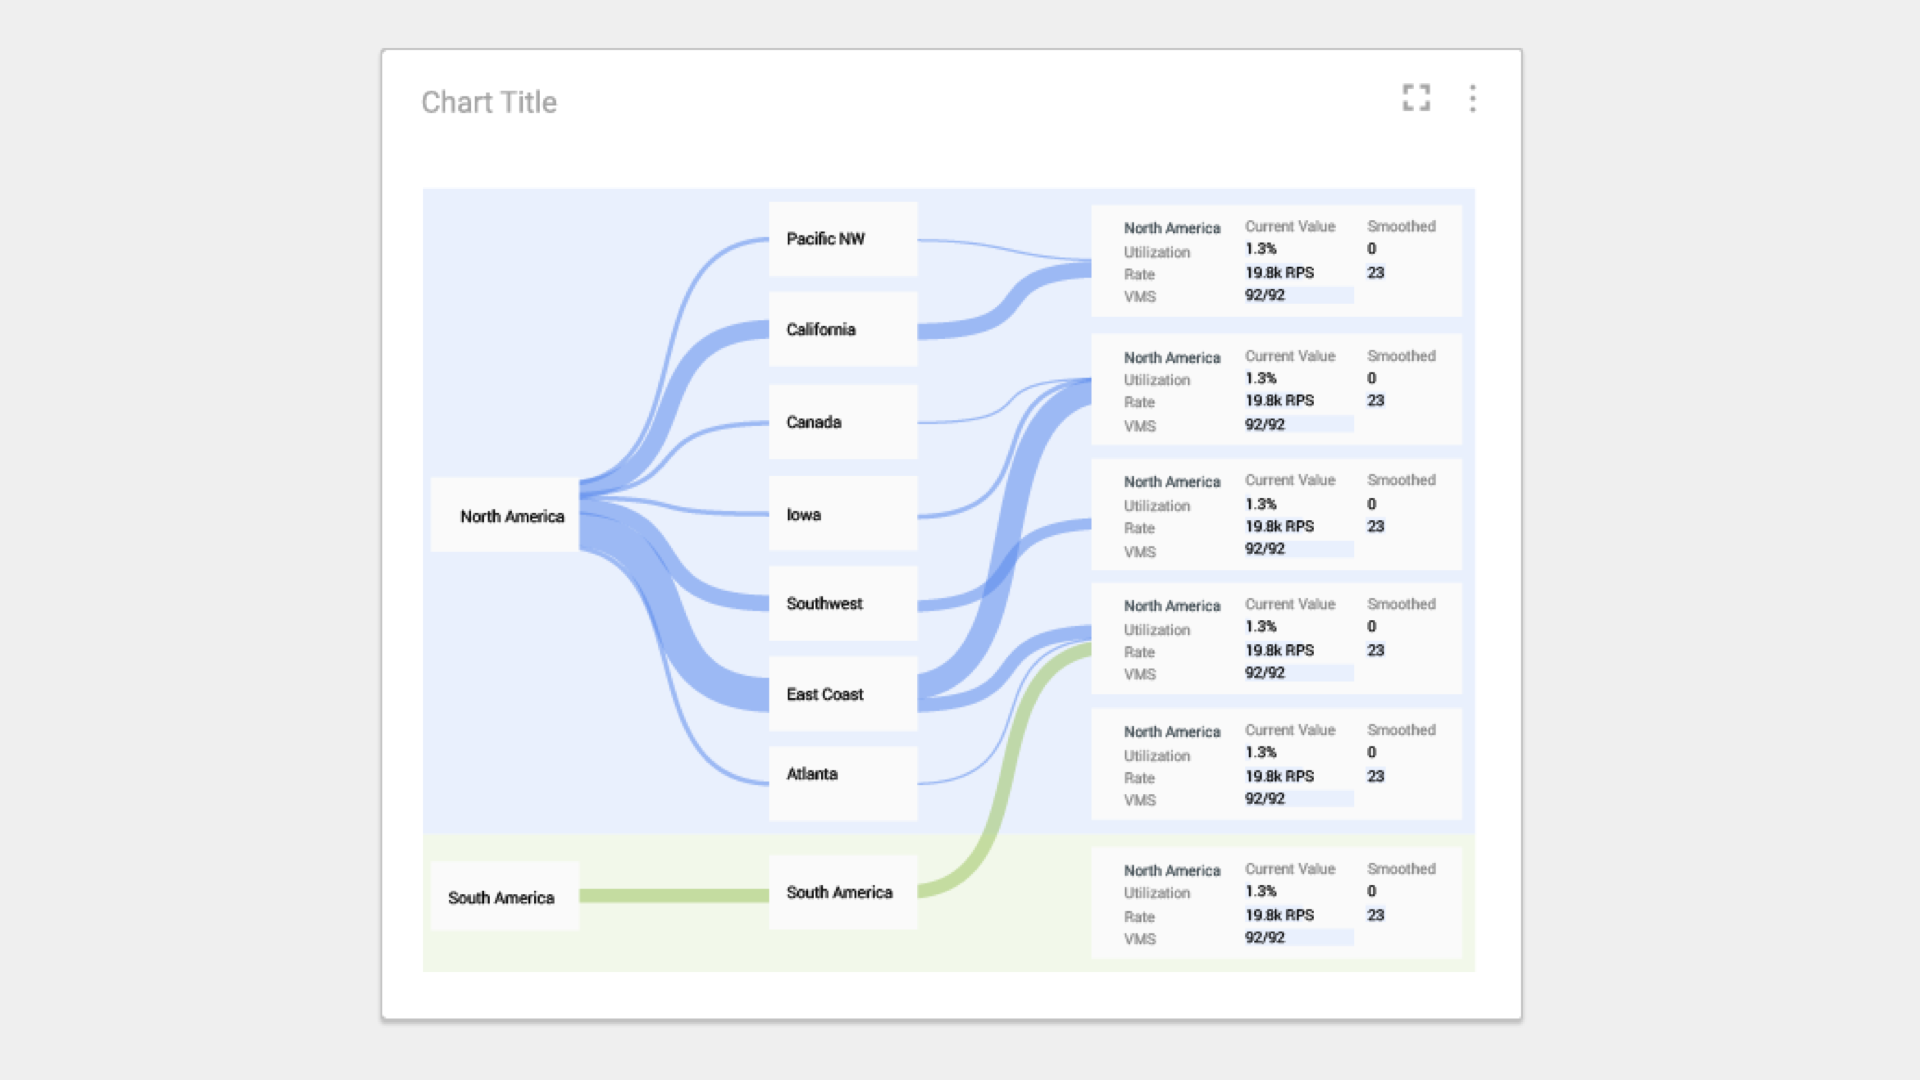Click the green South America flow link

(673, 896)
